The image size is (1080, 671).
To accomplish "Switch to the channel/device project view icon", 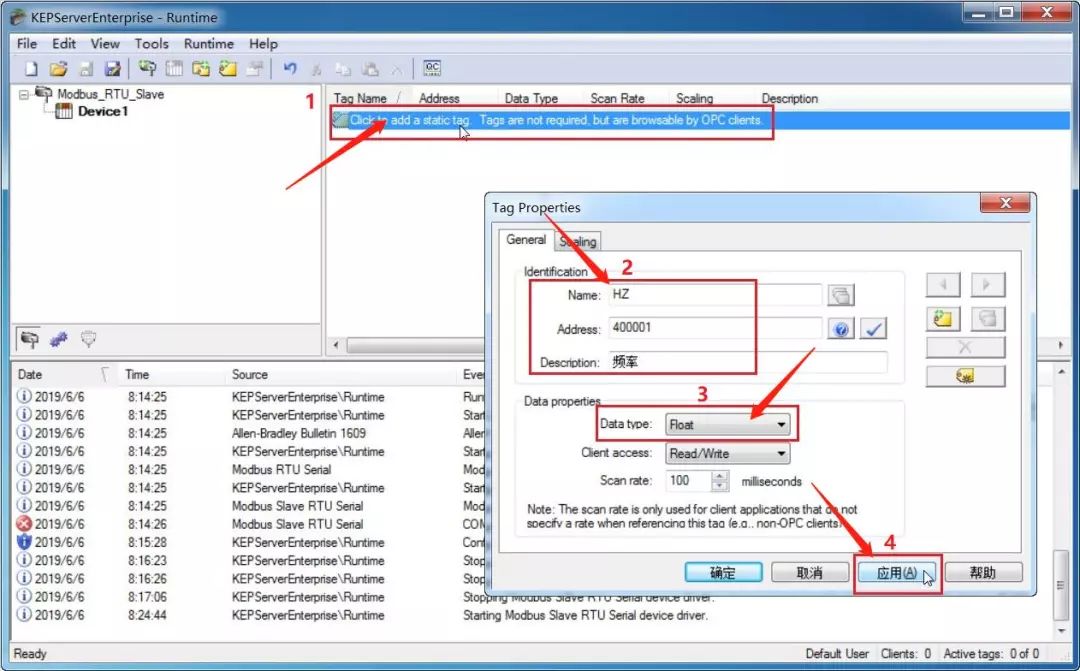I will point(29,338).
